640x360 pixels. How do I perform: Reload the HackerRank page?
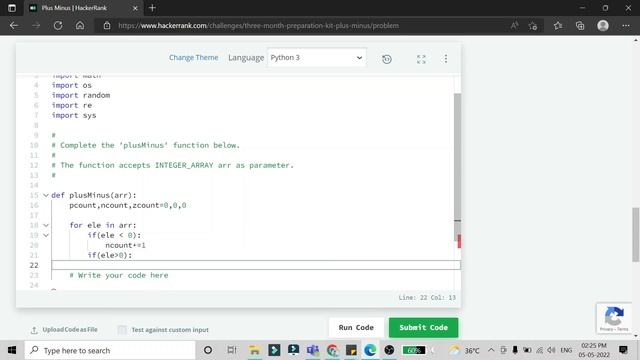[x=58, y=25]
